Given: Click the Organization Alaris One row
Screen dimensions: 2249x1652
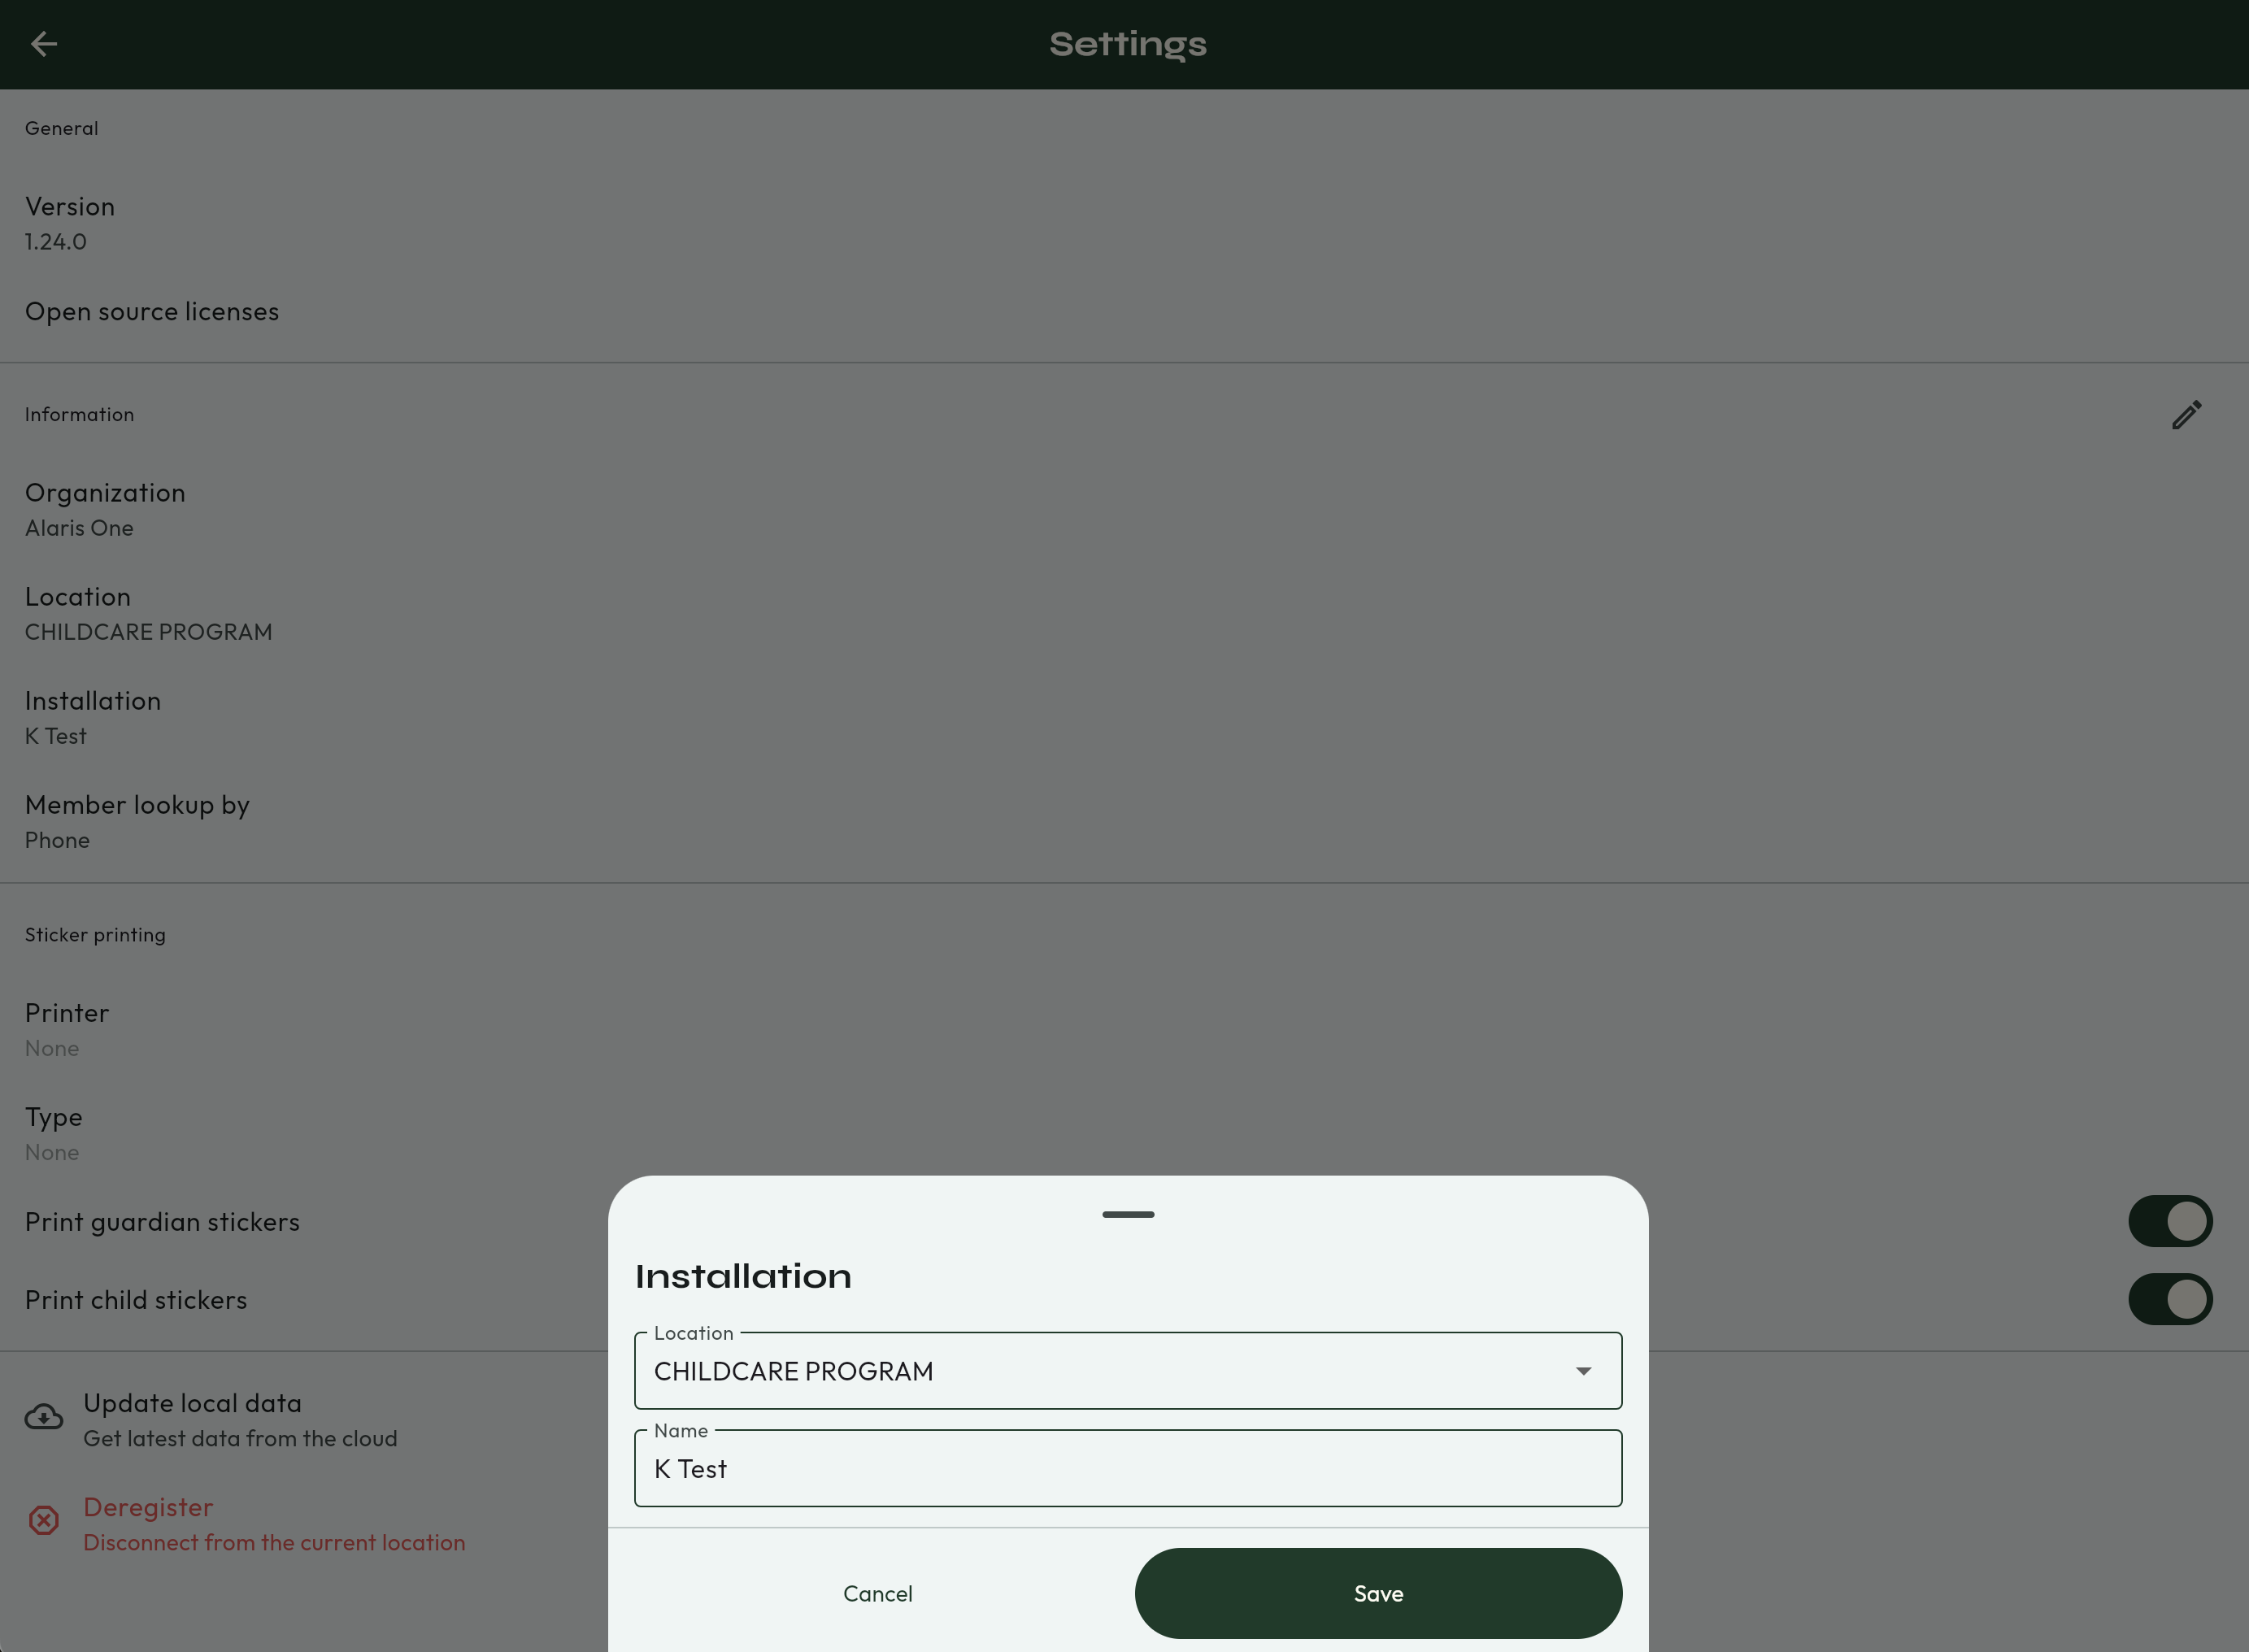Looking at the screenshot, I should [x=105, y=509].
